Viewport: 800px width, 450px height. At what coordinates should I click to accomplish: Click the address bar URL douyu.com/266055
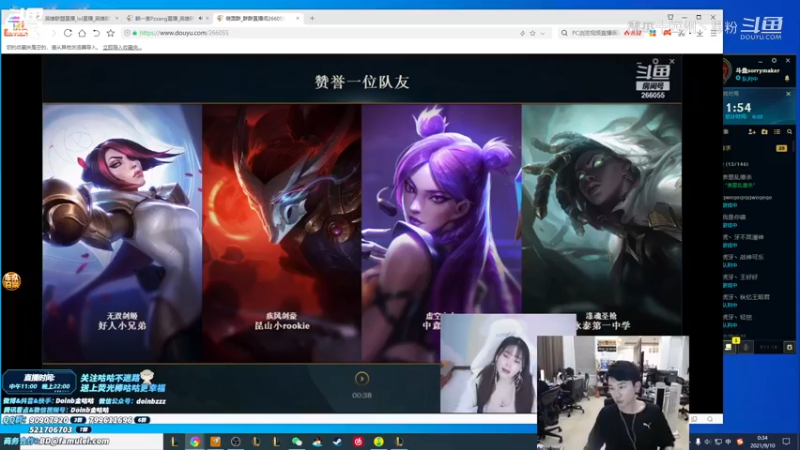184,33
